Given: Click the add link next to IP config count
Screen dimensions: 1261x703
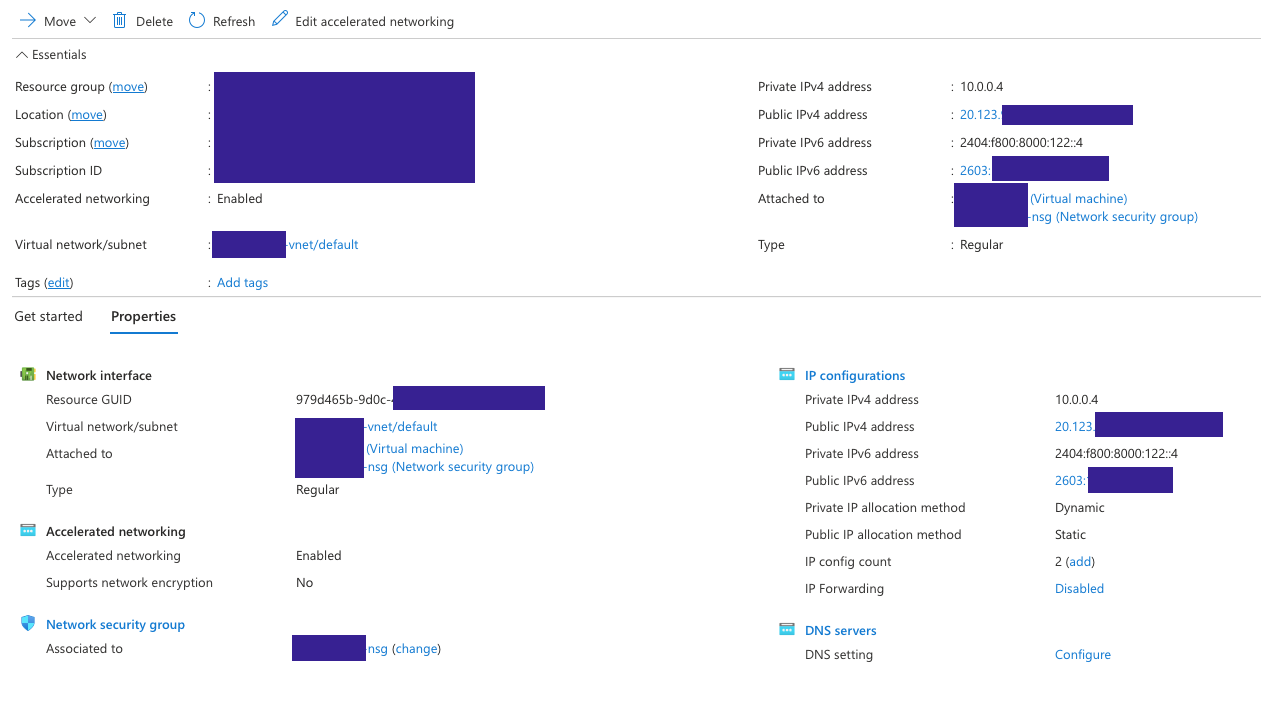Looking at the screenshot, I should (x=1079, y=561).
